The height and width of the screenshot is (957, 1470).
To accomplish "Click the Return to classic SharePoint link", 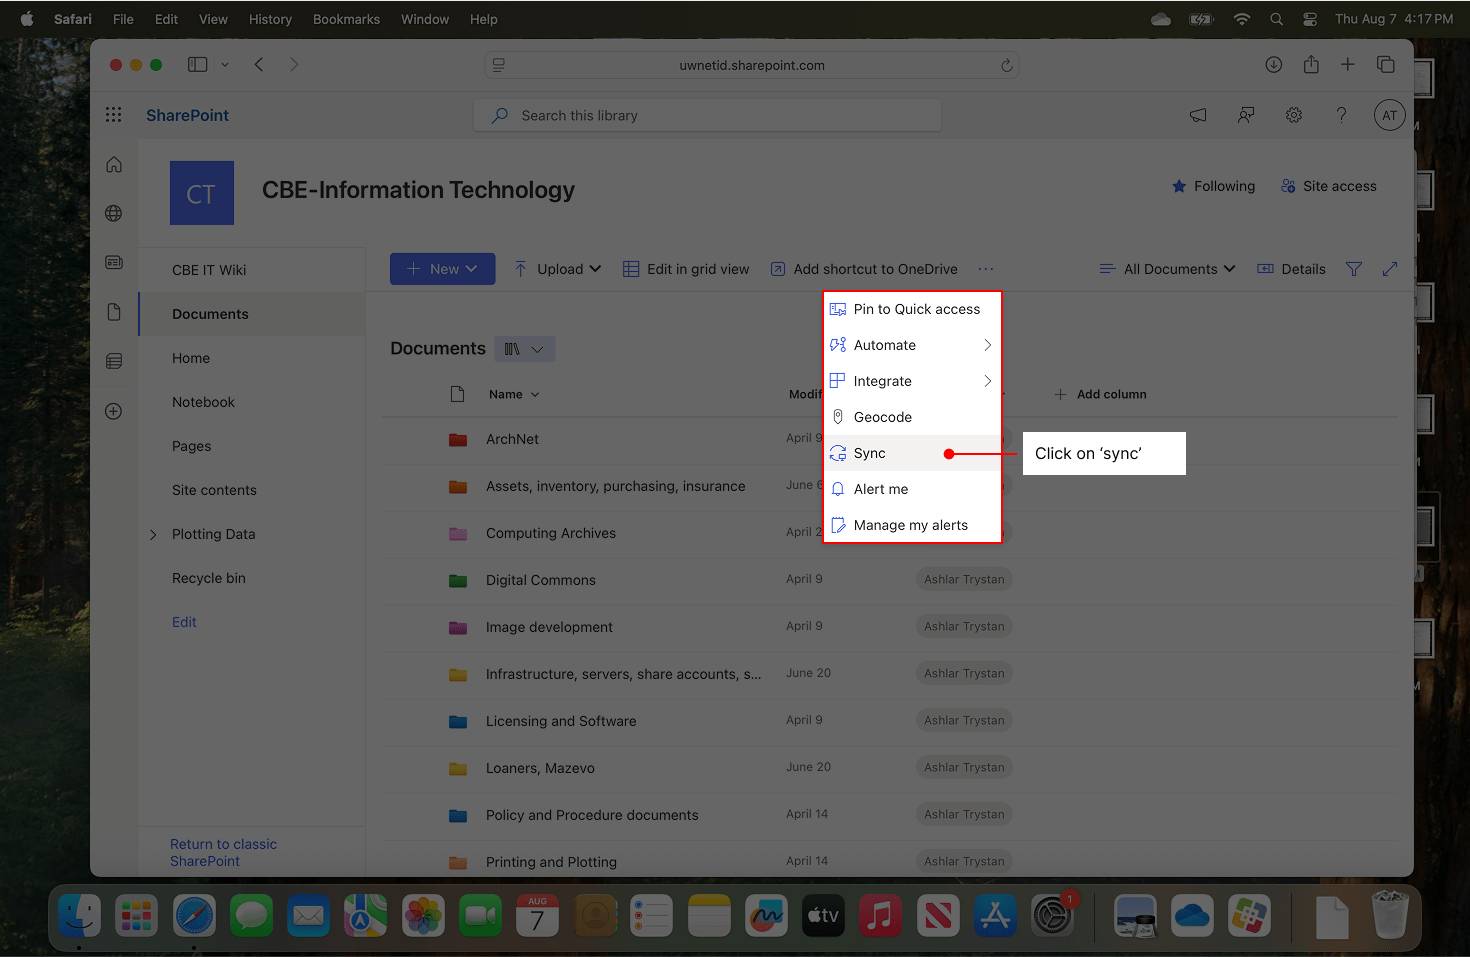I will (x=222, y=852).
